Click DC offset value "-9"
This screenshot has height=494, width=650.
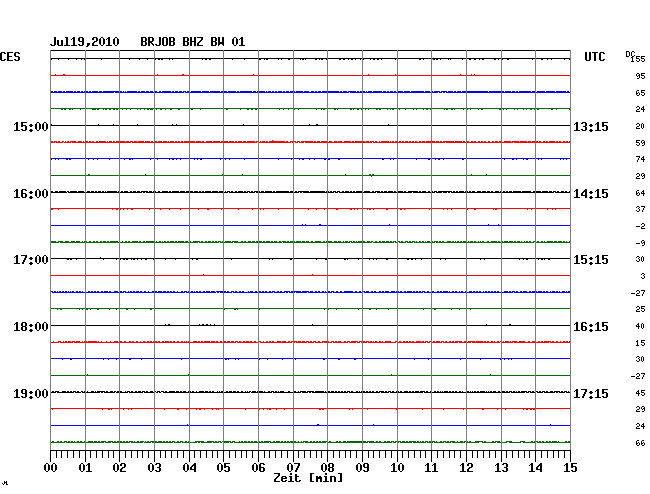[x=640, y=243]
